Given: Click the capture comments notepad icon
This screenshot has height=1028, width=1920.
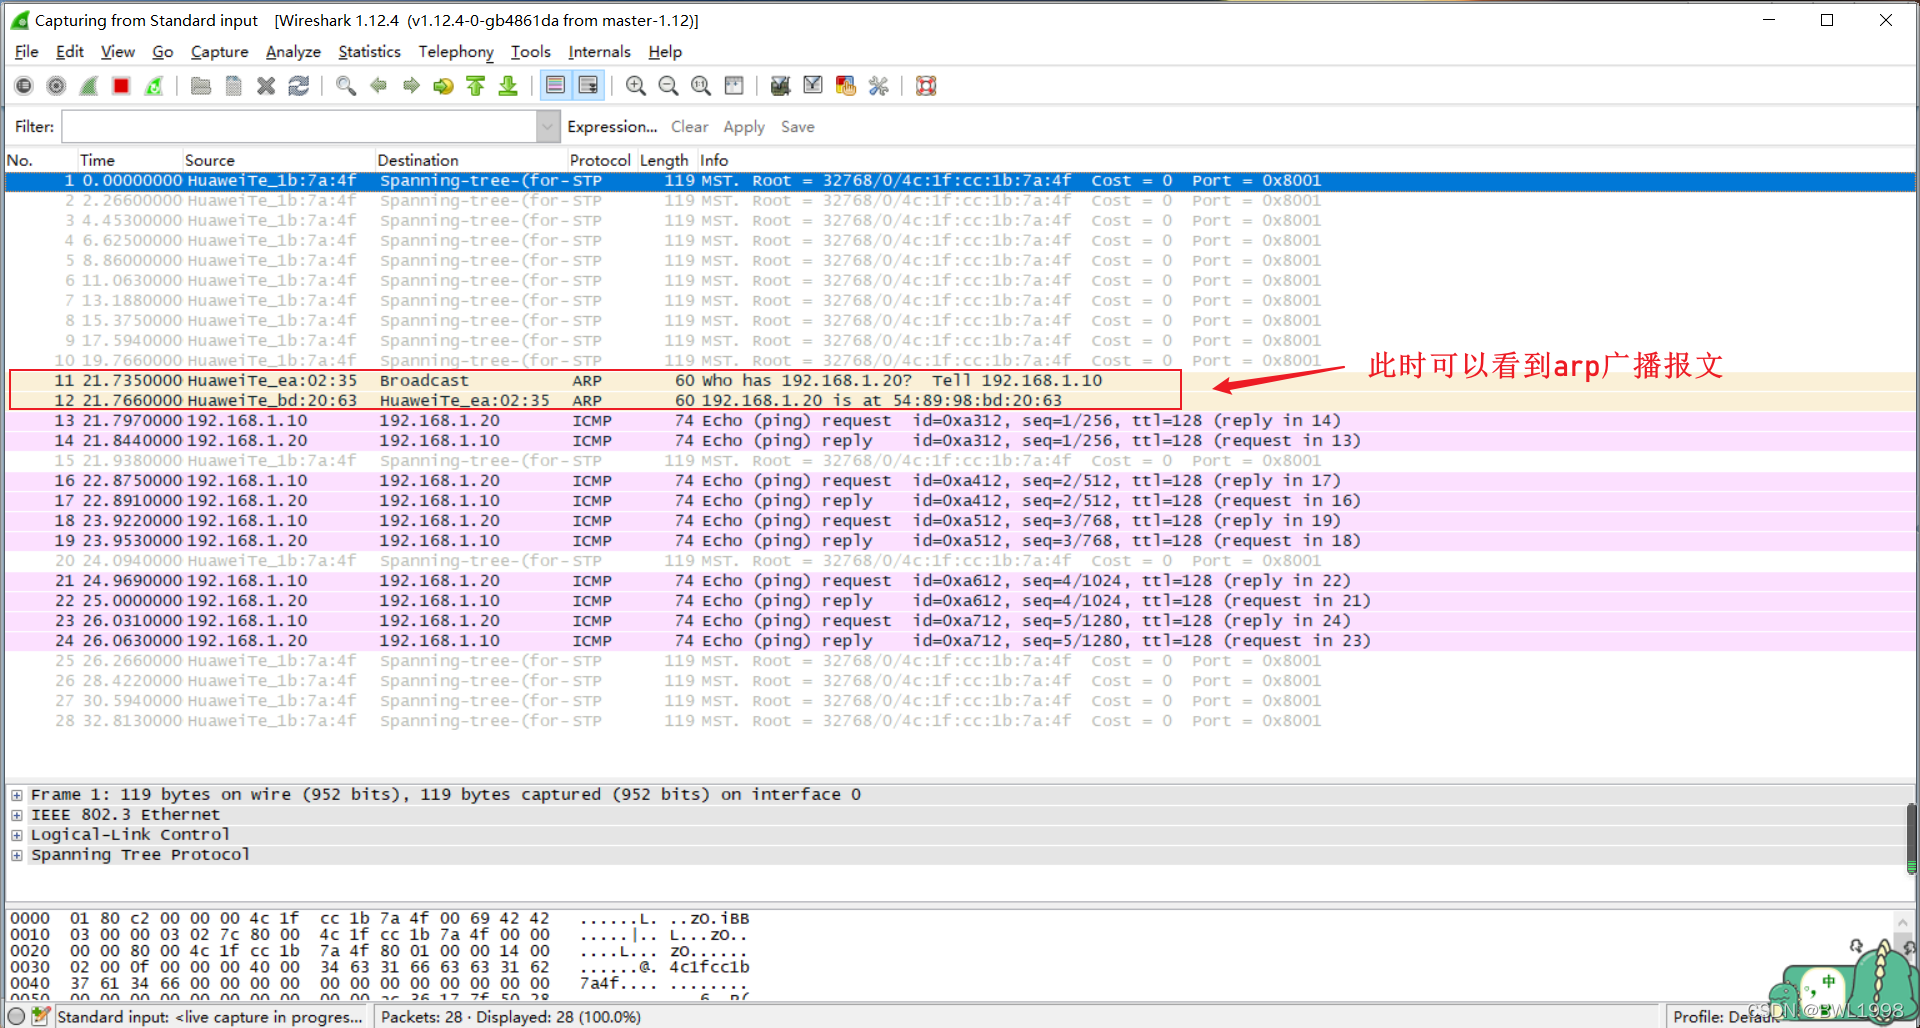Looking at the screenshot, I should coord(41,1016).
